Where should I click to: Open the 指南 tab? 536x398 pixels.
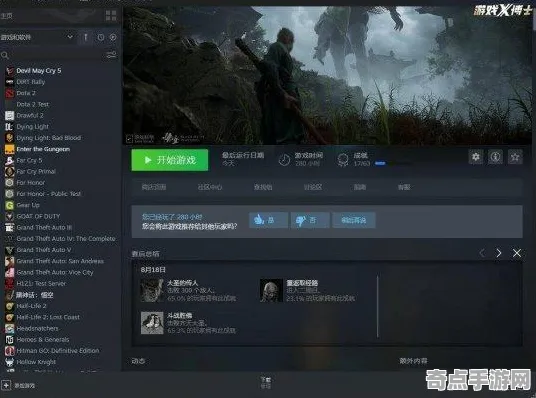[360, 187]
